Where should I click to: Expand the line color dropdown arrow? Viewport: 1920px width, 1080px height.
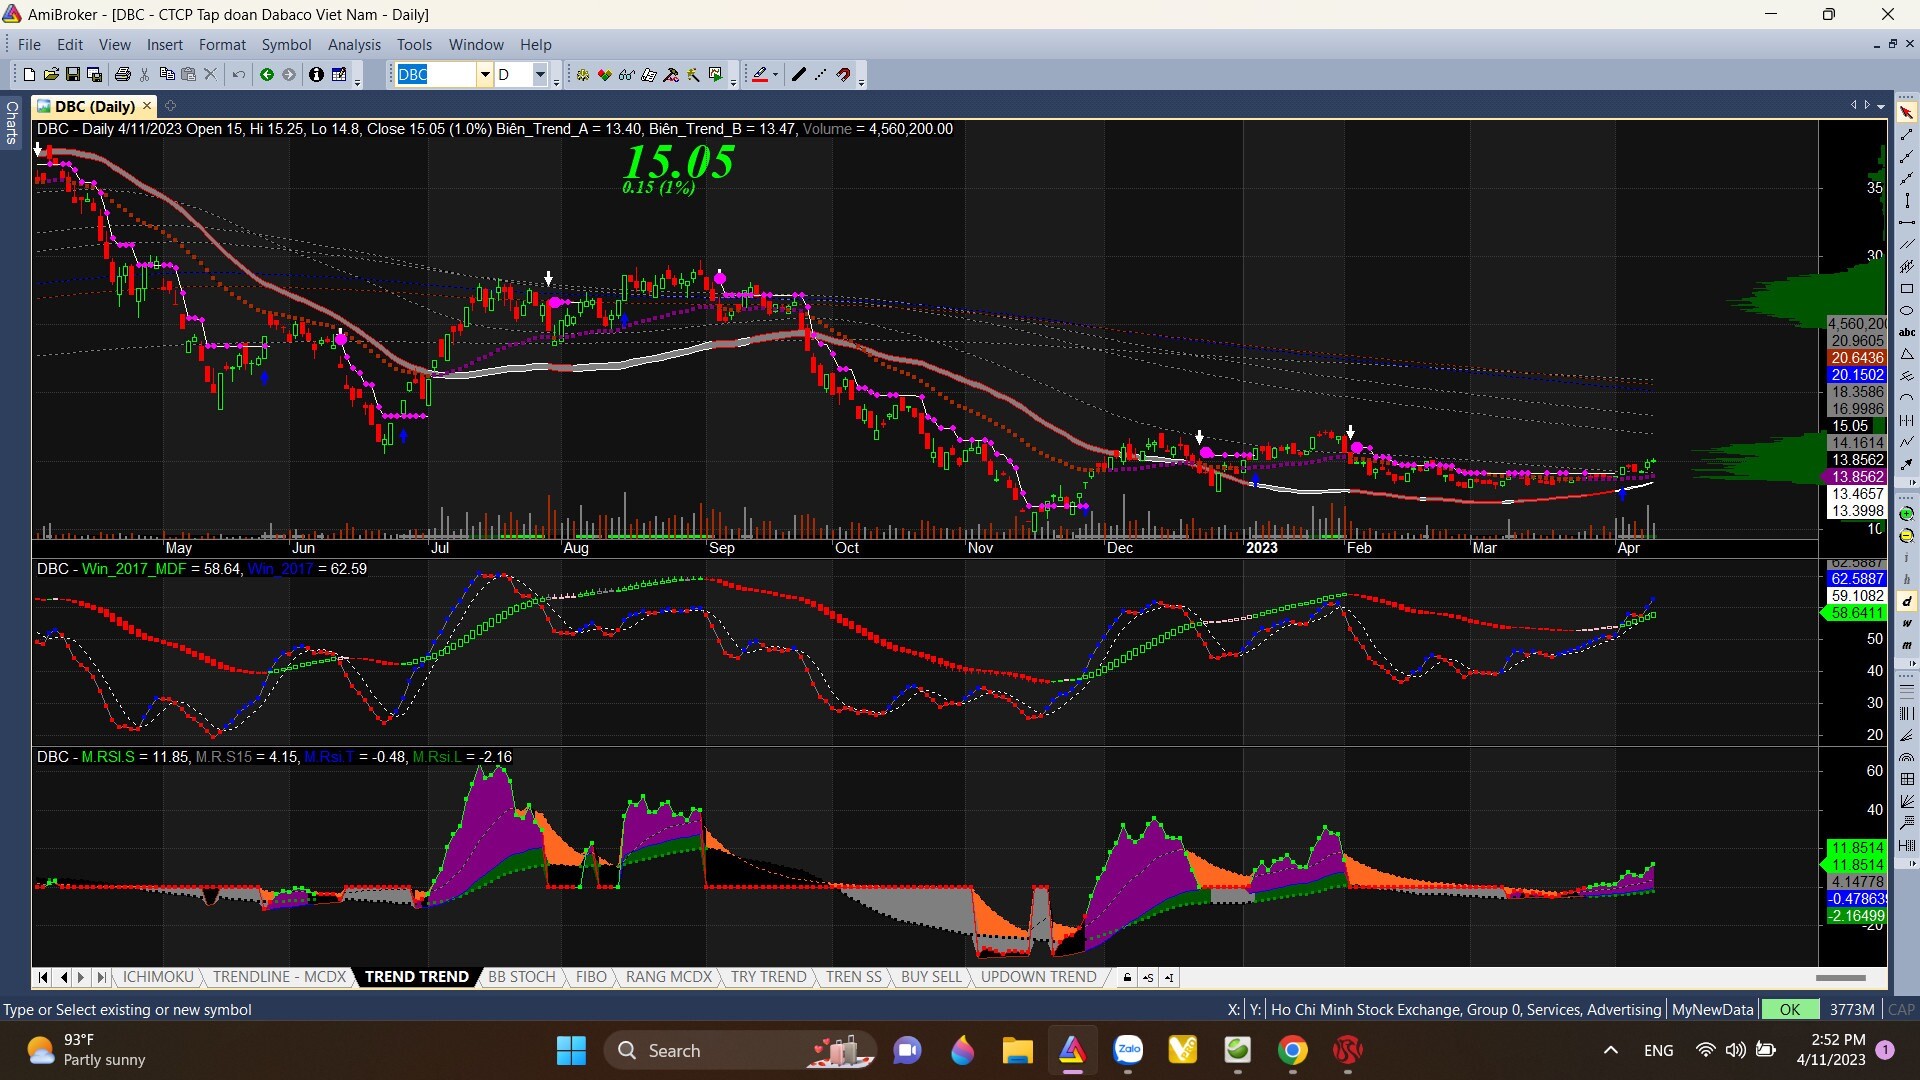(x=775, y=75)
